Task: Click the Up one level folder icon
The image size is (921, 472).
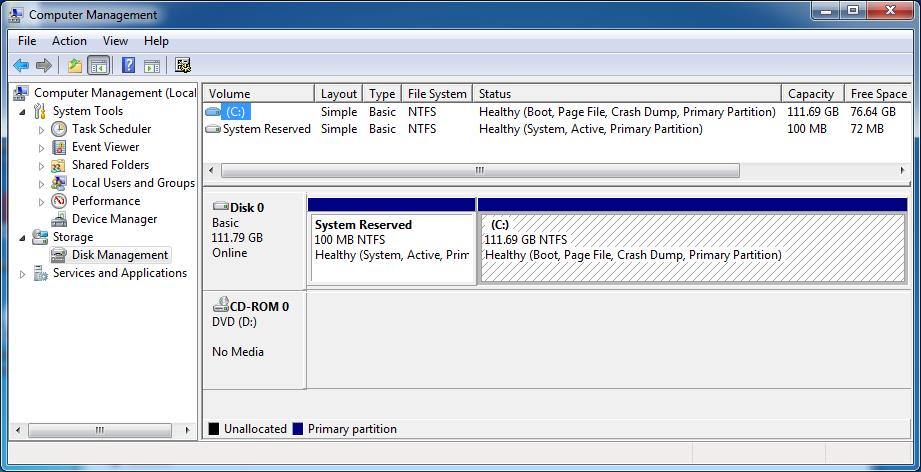Action: pyautogui.click(x=74, y=66)
